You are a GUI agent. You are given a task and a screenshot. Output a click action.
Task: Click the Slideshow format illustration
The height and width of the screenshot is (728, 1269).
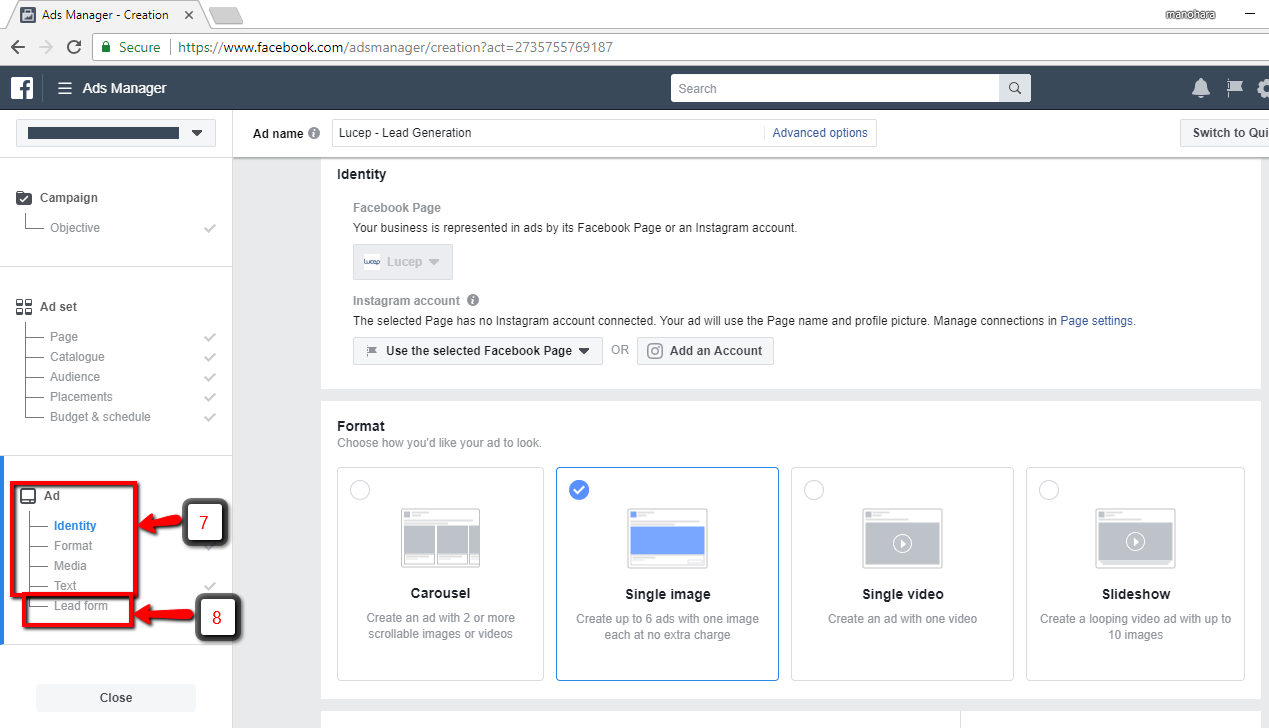click(x=1135, y=538)
